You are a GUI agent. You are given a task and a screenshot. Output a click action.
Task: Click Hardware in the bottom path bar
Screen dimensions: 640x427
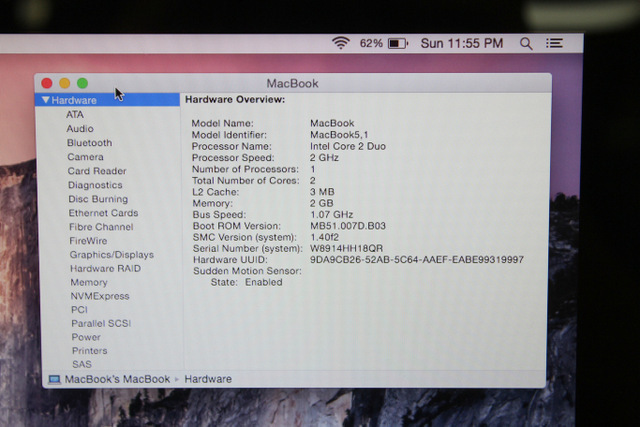point(208,379)
